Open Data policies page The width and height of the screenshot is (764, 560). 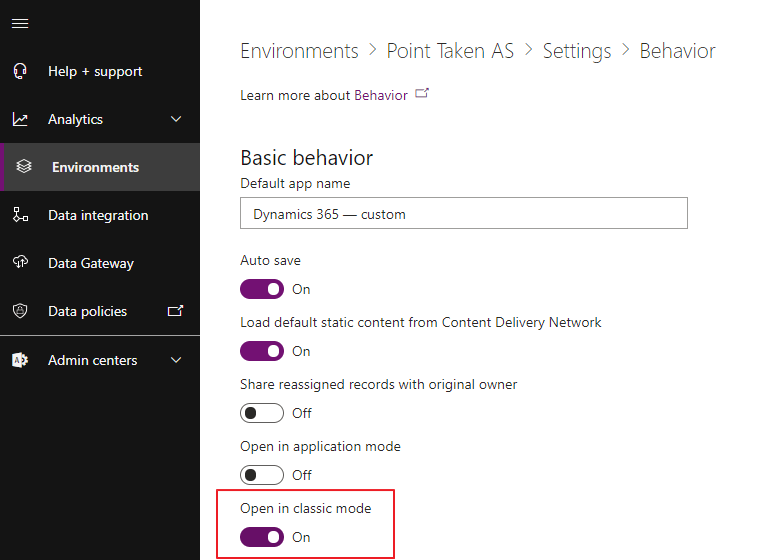coord(100,311)
